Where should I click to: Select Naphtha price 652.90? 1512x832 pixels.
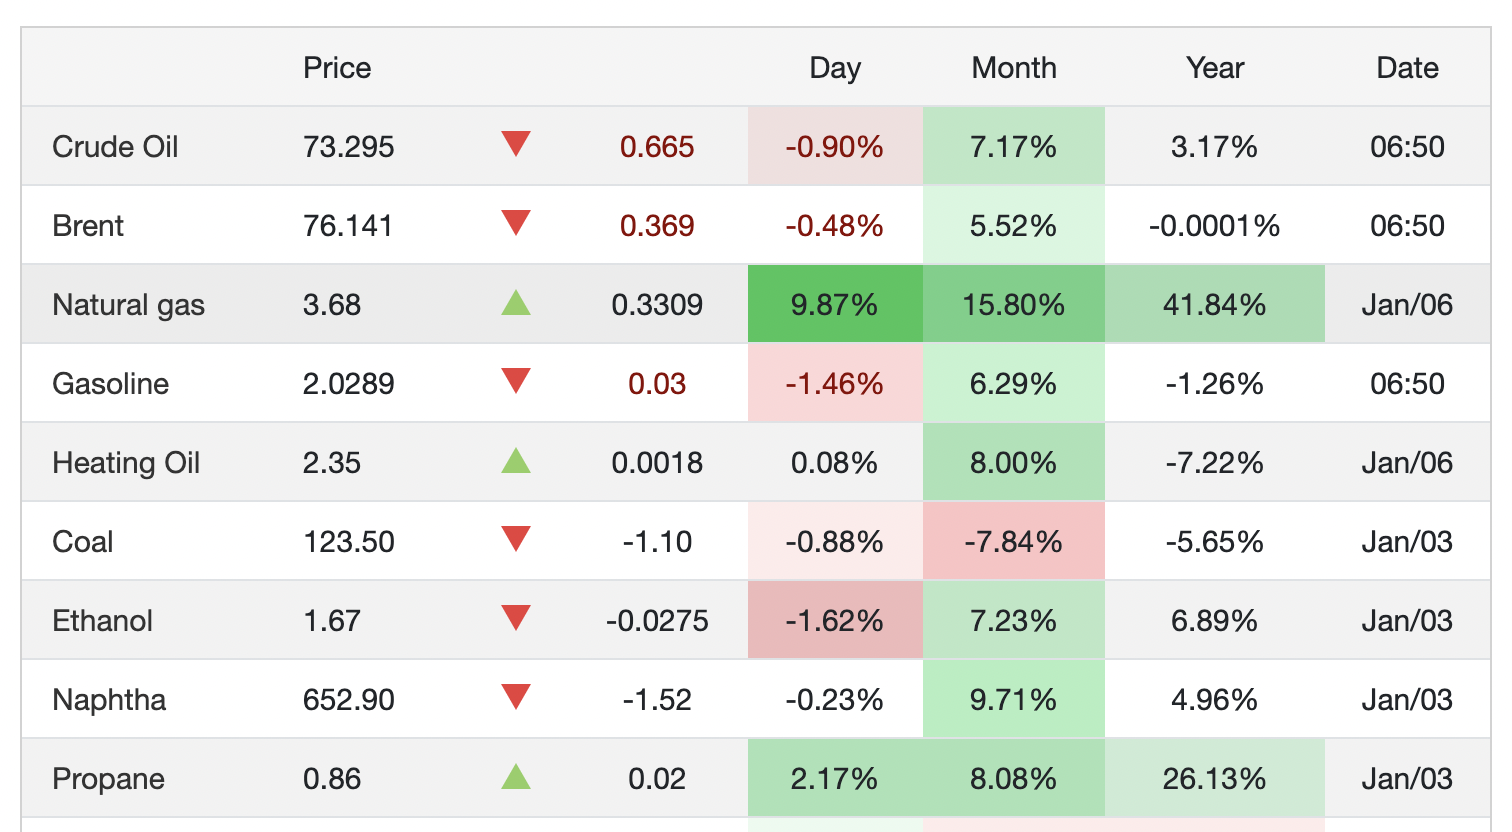point(349,700)
